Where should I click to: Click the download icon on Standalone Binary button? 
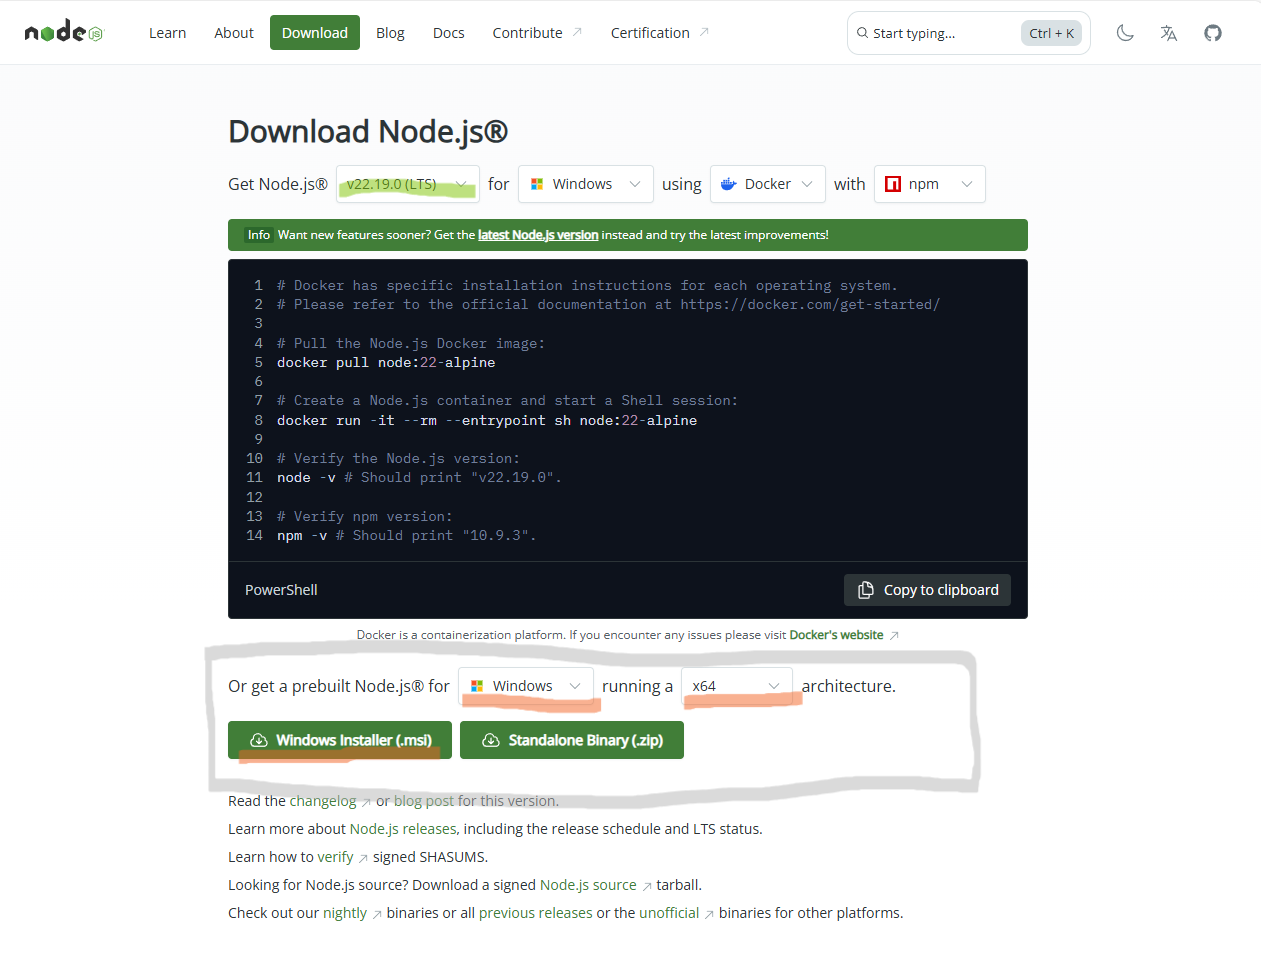(x=491, y=740)
